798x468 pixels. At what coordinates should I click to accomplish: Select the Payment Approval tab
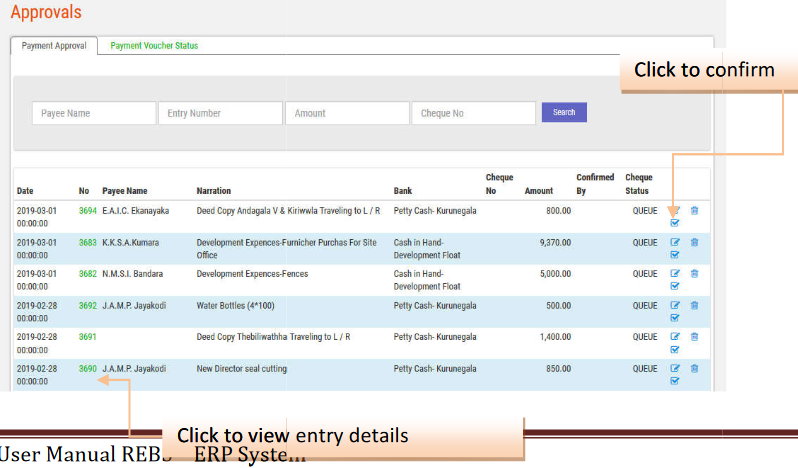tap(54, 46)
